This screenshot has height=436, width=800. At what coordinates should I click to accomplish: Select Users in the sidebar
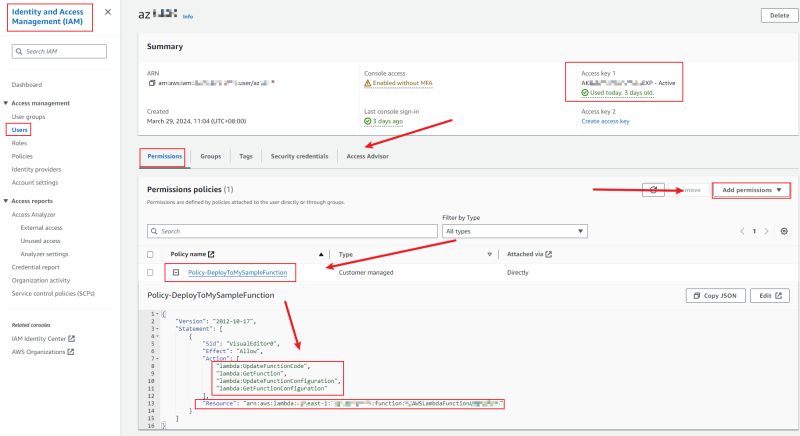tap(19, 130)
